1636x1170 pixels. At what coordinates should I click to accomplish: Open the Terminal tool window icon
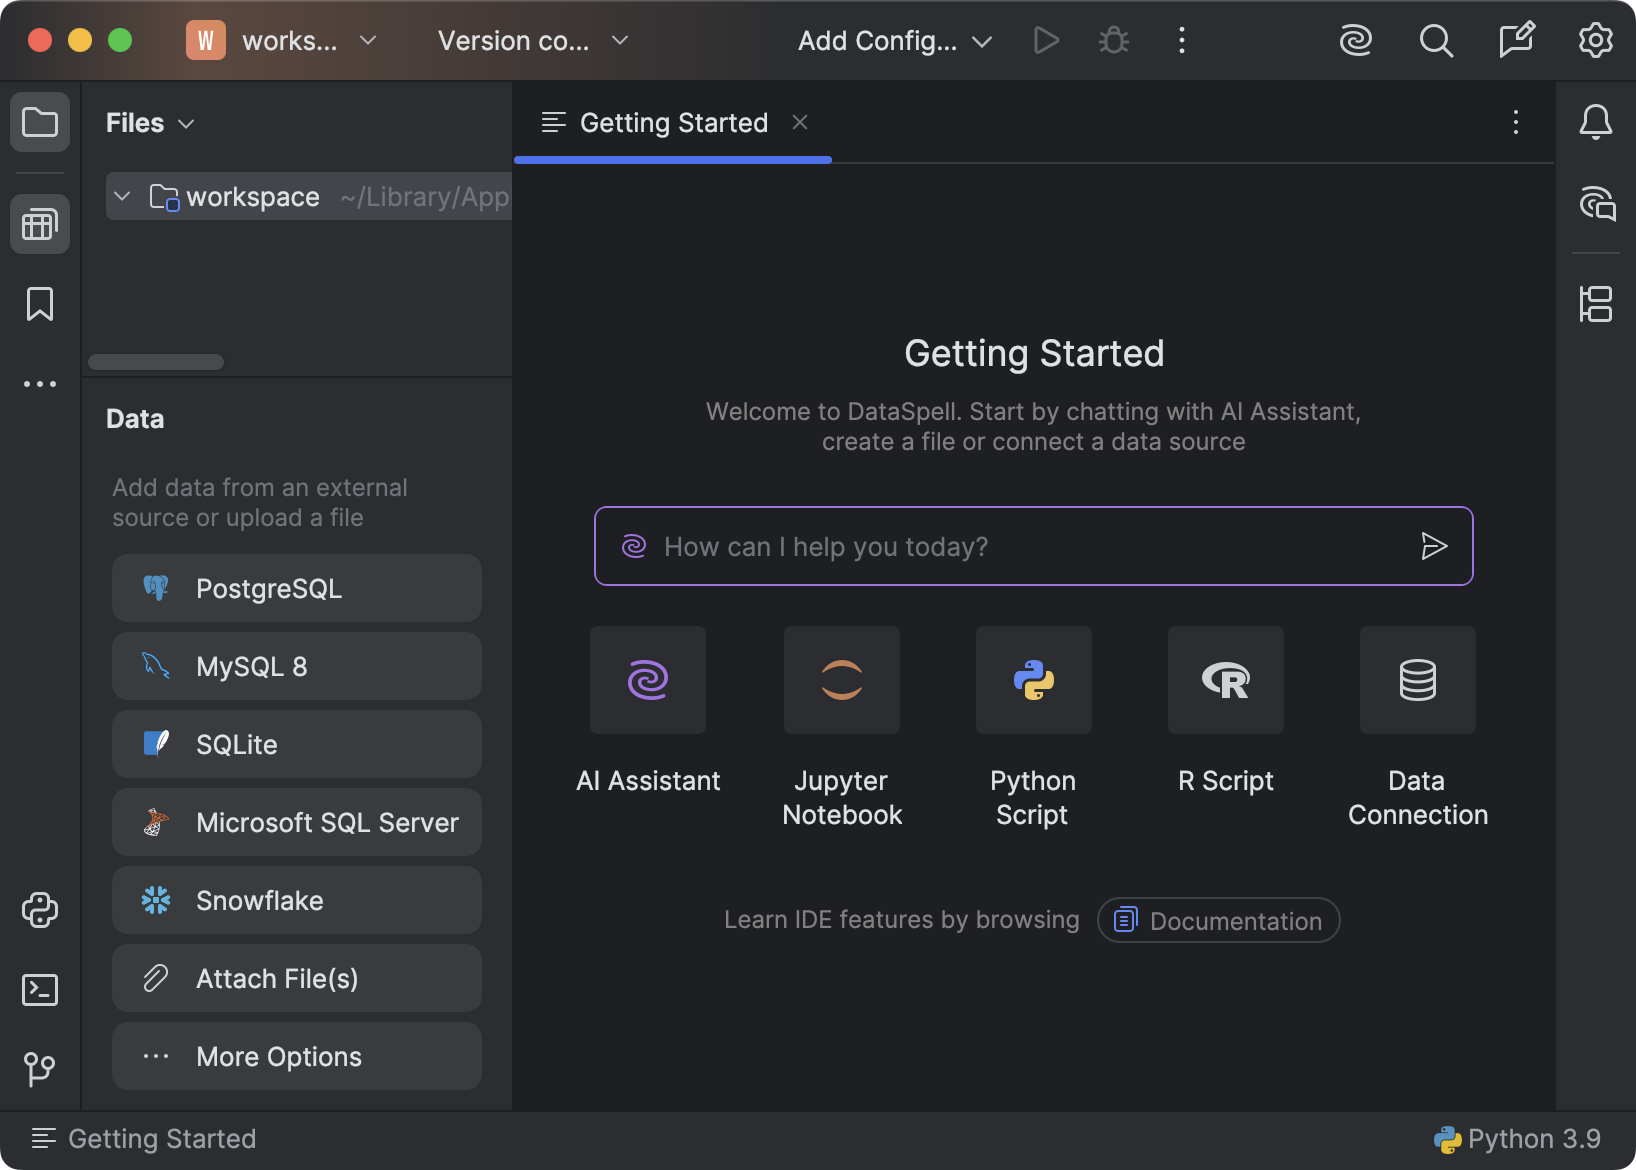pyautogui.click(x=39, y=990)
